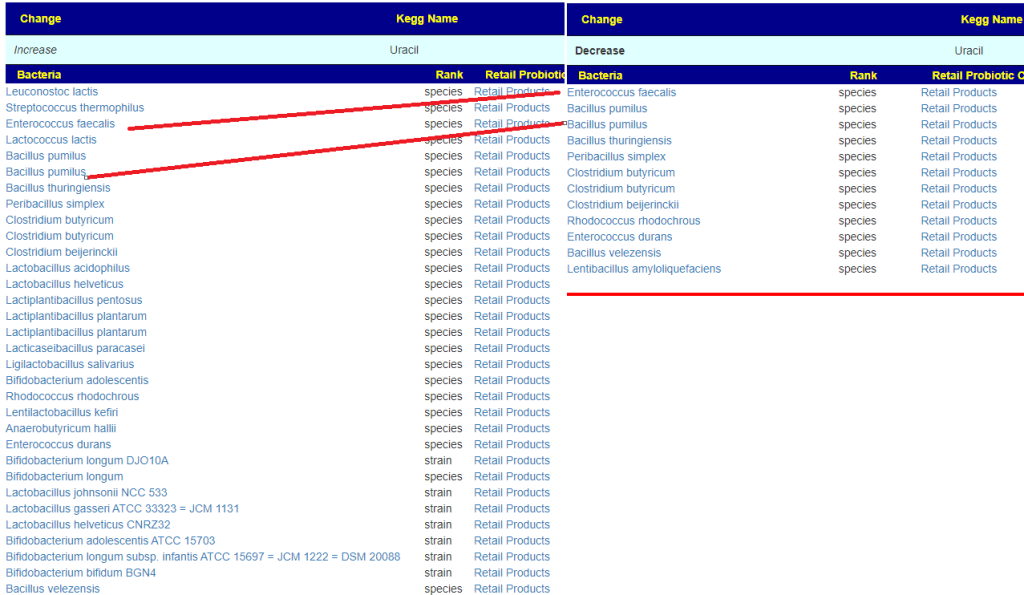Open the Ligilactobacillus salivarius link

pyautogui.click(x=70, y=364)
